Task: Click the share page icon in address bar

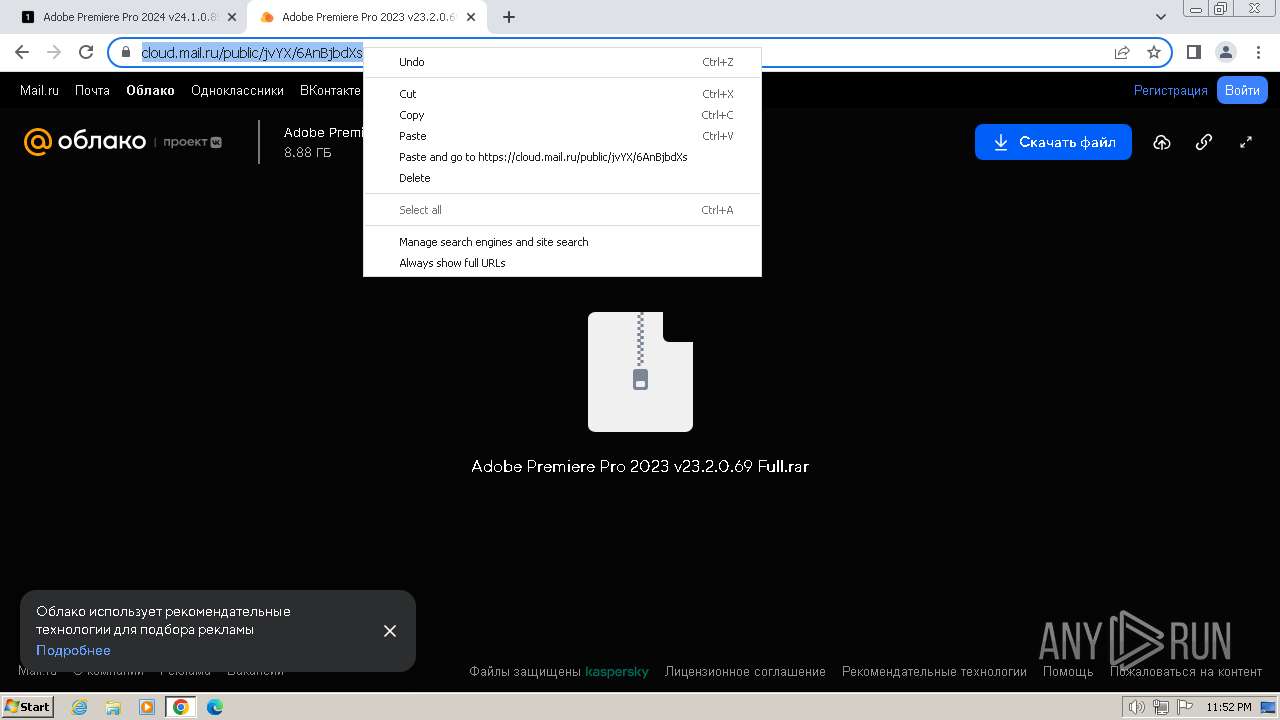Action: click(x=1122, y=52)
